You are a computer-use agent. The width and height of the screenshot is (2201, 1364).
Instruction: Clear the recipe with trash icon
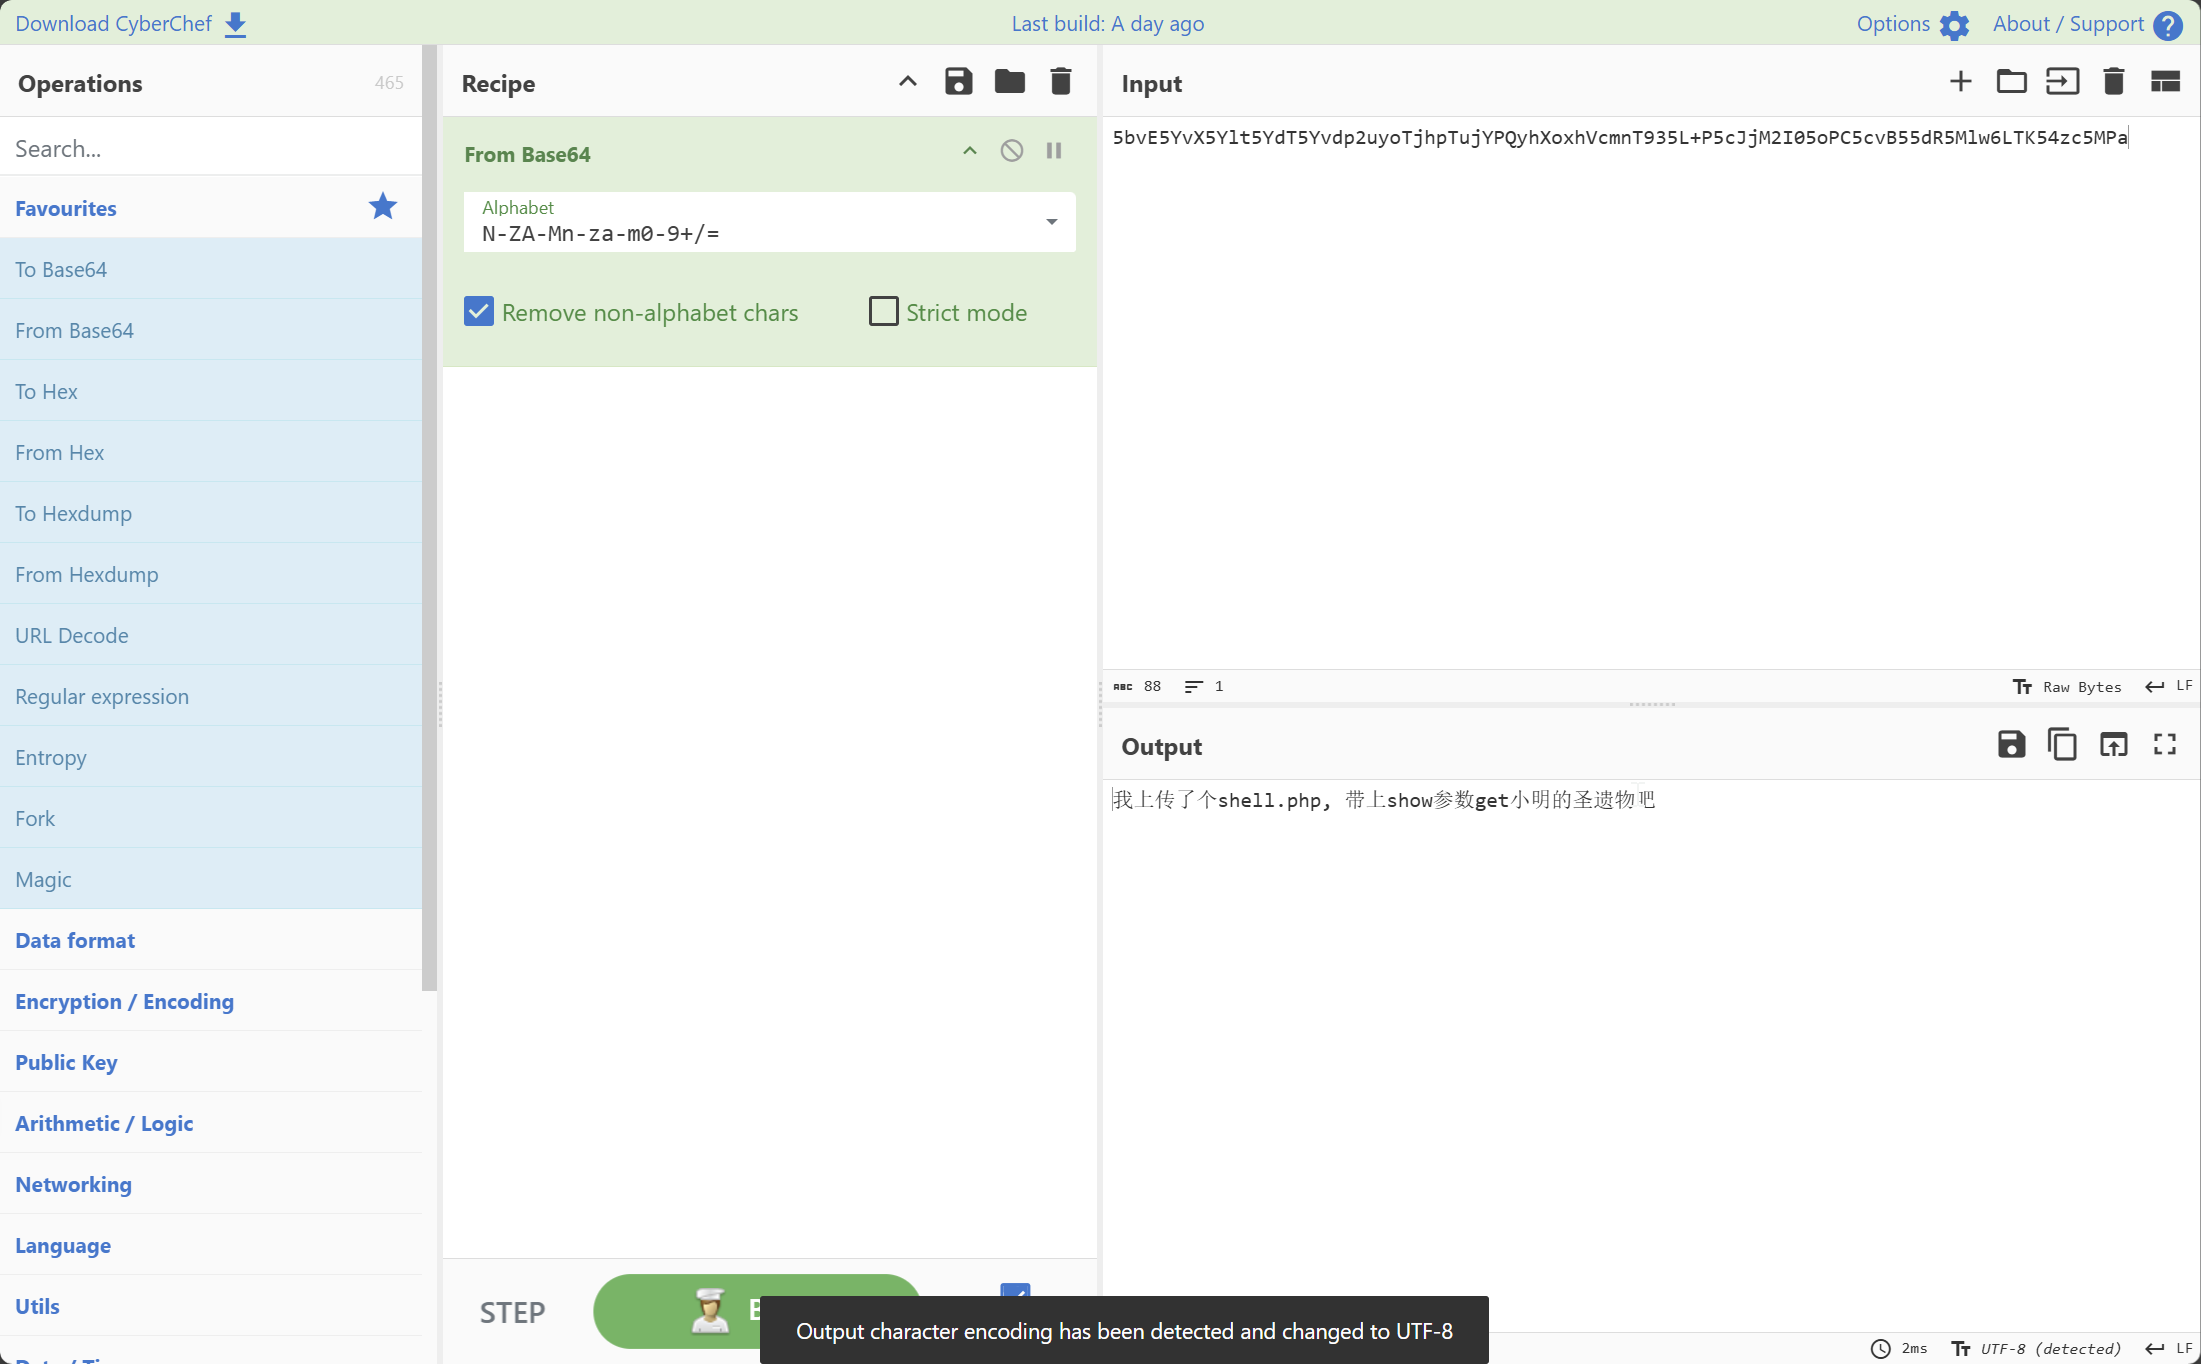pos(1060,82)
